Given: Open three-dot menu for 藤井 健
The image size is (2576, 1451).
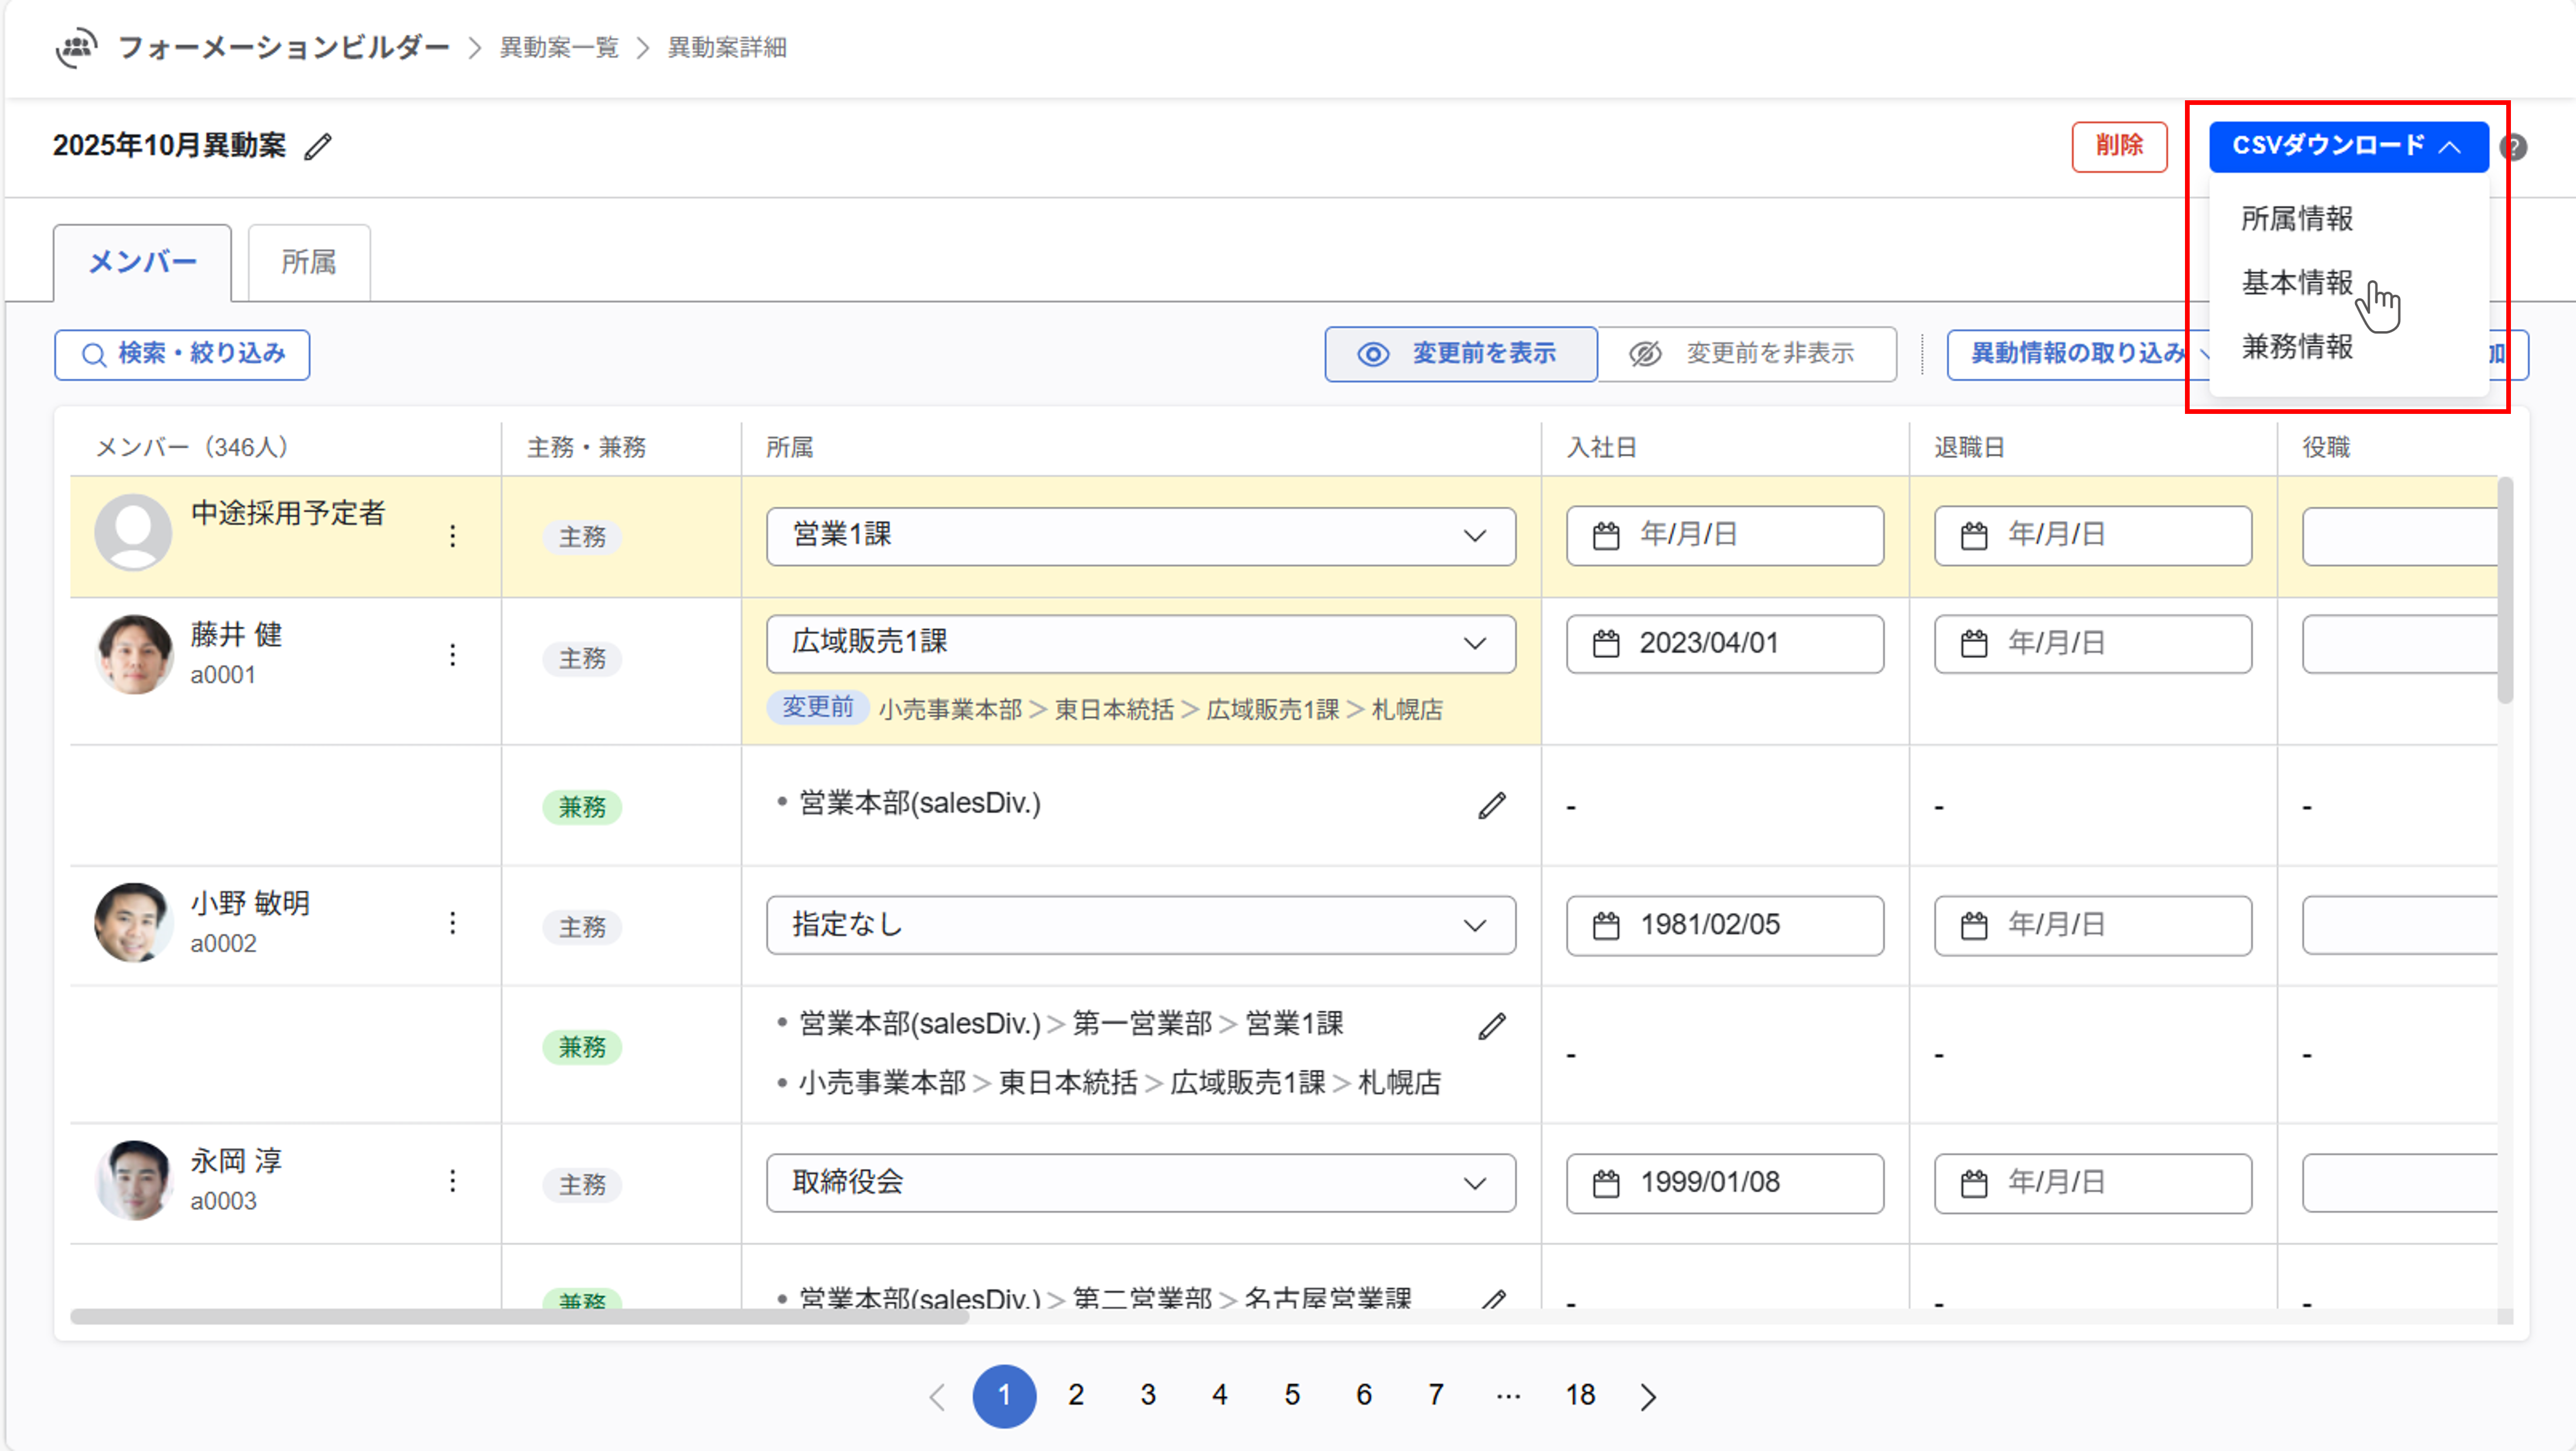Looking at the screenshot, I should click(453, 655).
